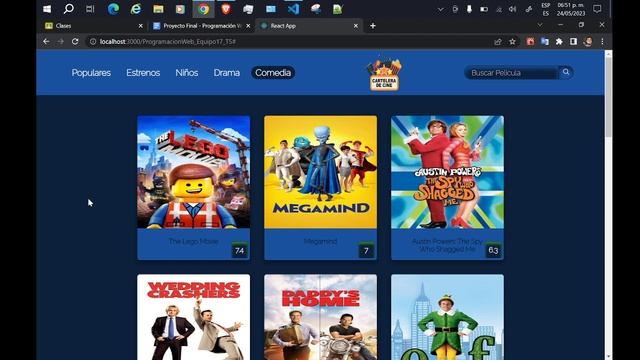Open Task View in the taskbar
The width and height of the screenshot is (640, 360).
(x=90, y=9)
